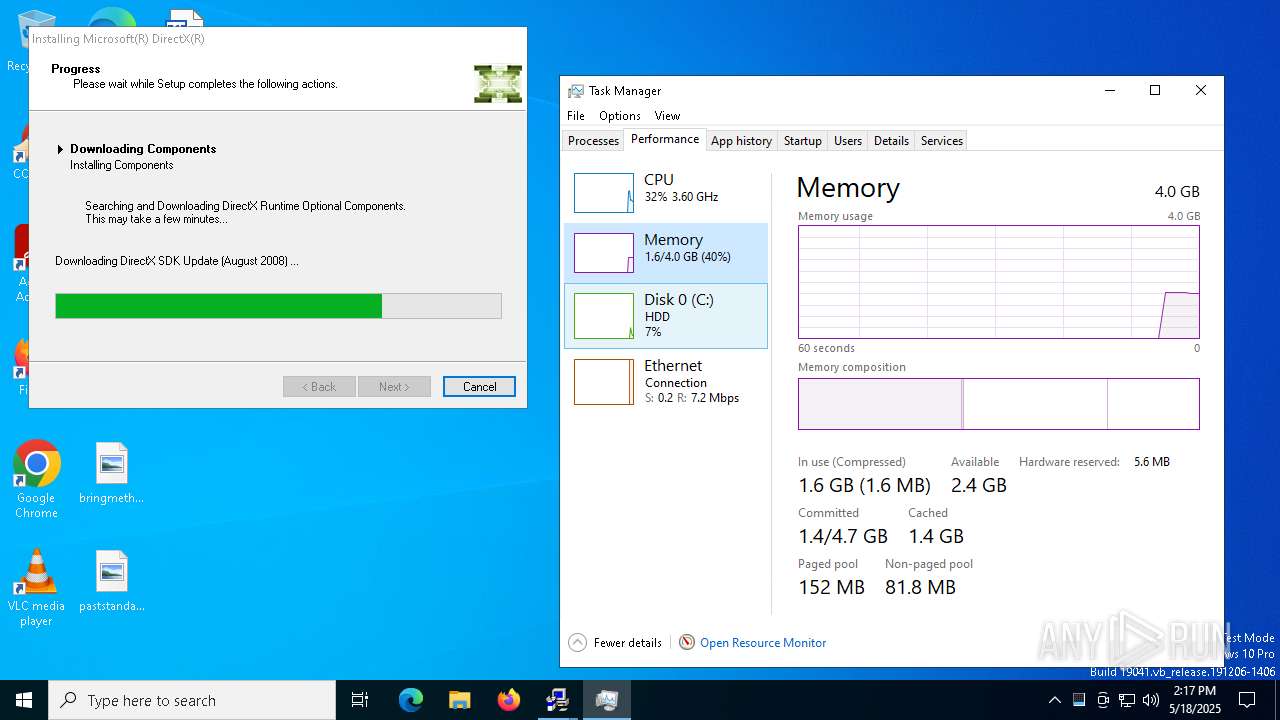
Task: Select the DirectX installer taskbar icon
Action: tap(557, 700)
